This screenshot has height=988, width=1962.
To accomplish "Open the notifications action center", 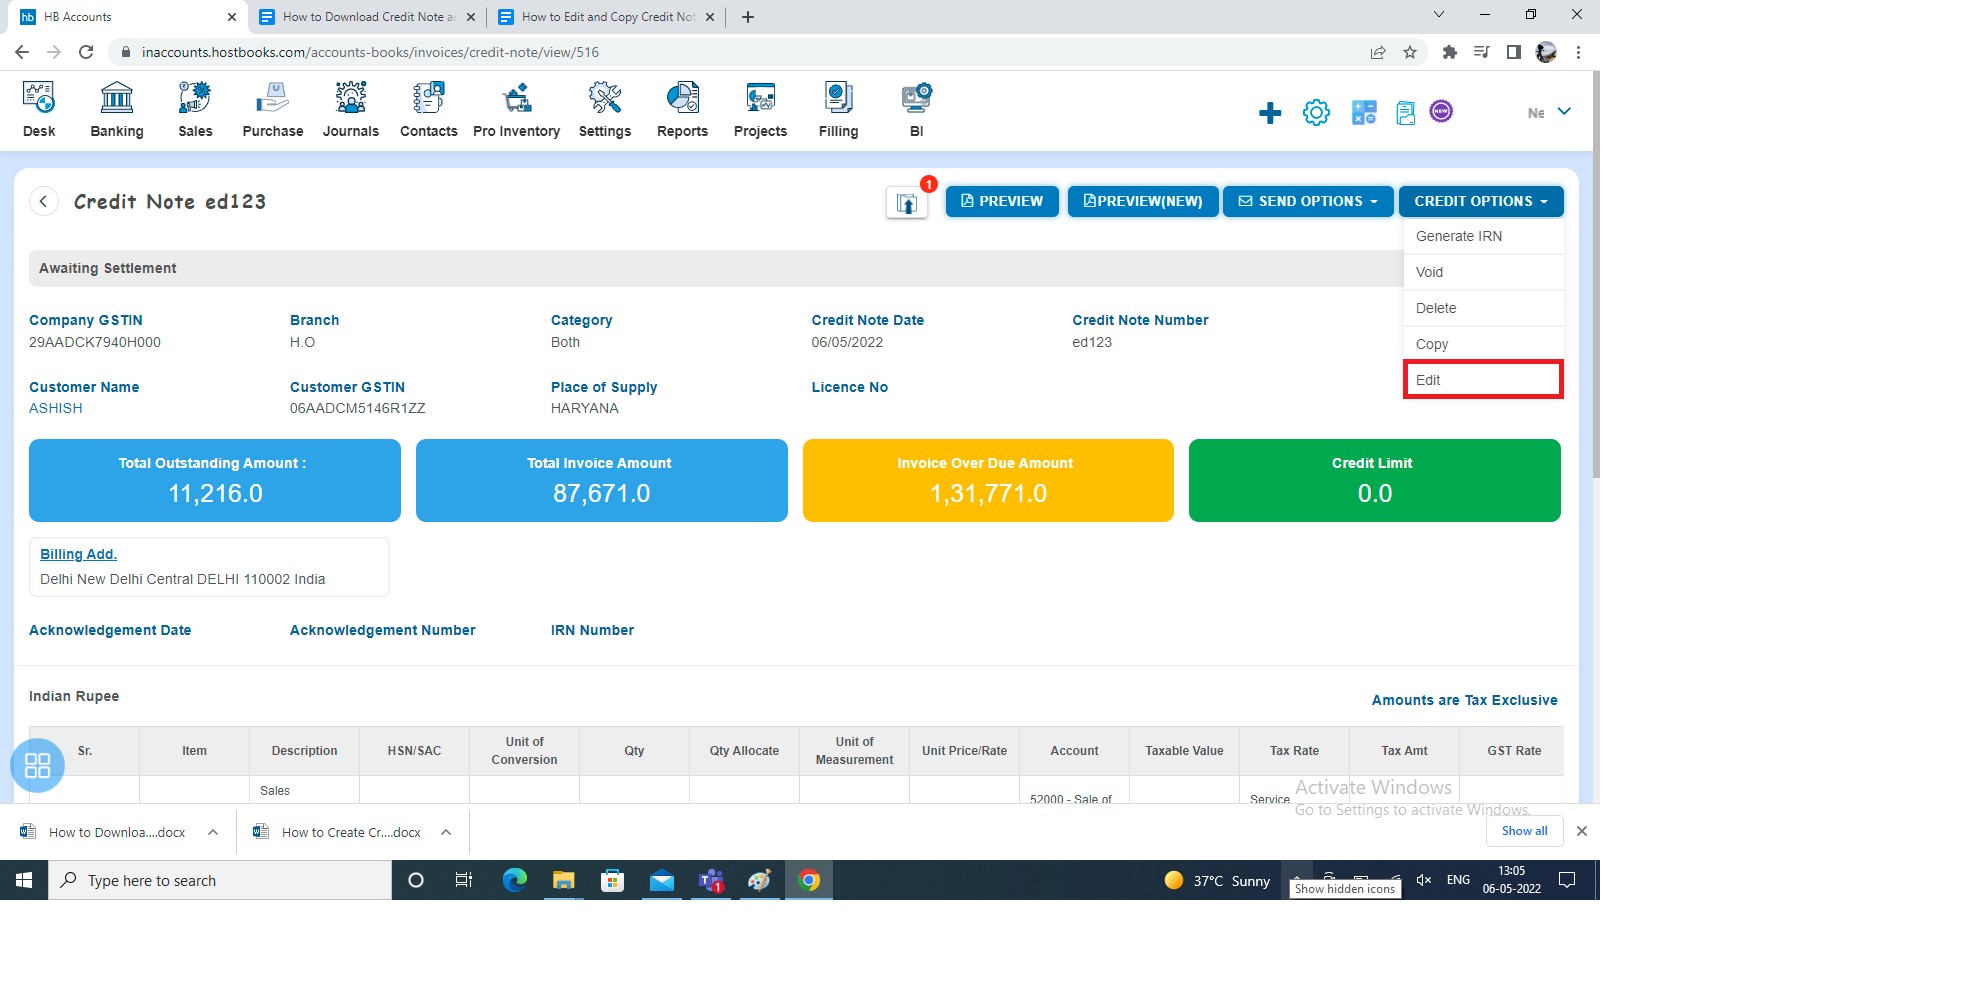I will (x=1567, y=880).
